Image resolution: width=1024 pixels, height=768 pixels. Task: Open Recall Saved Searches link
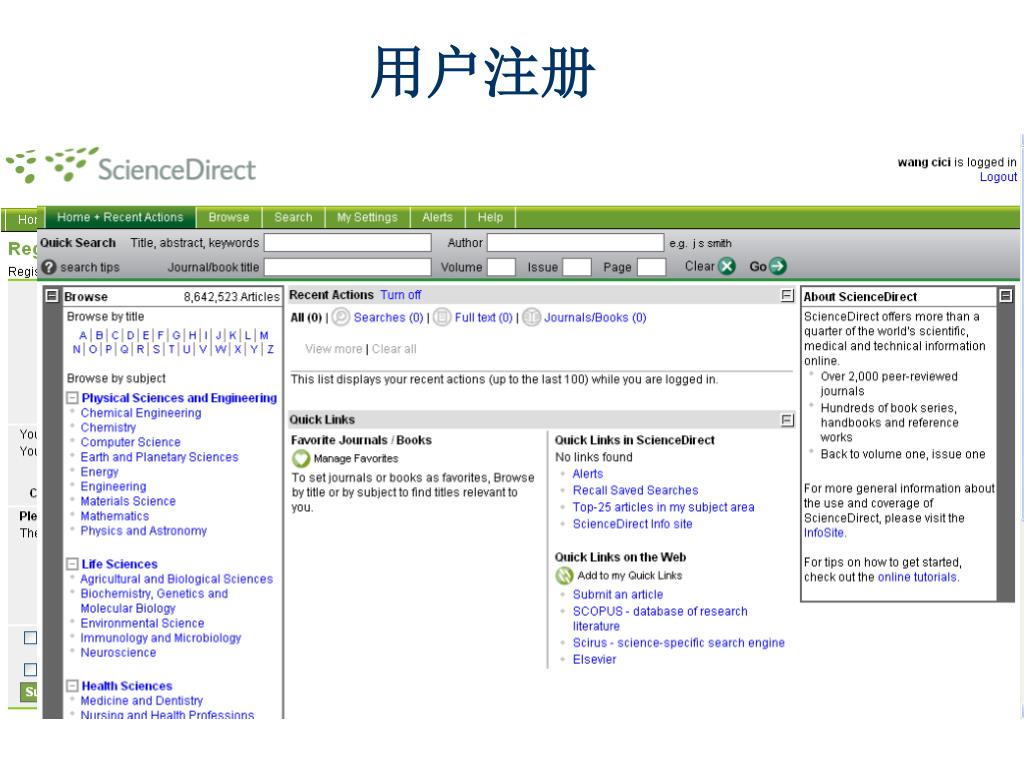635,490
